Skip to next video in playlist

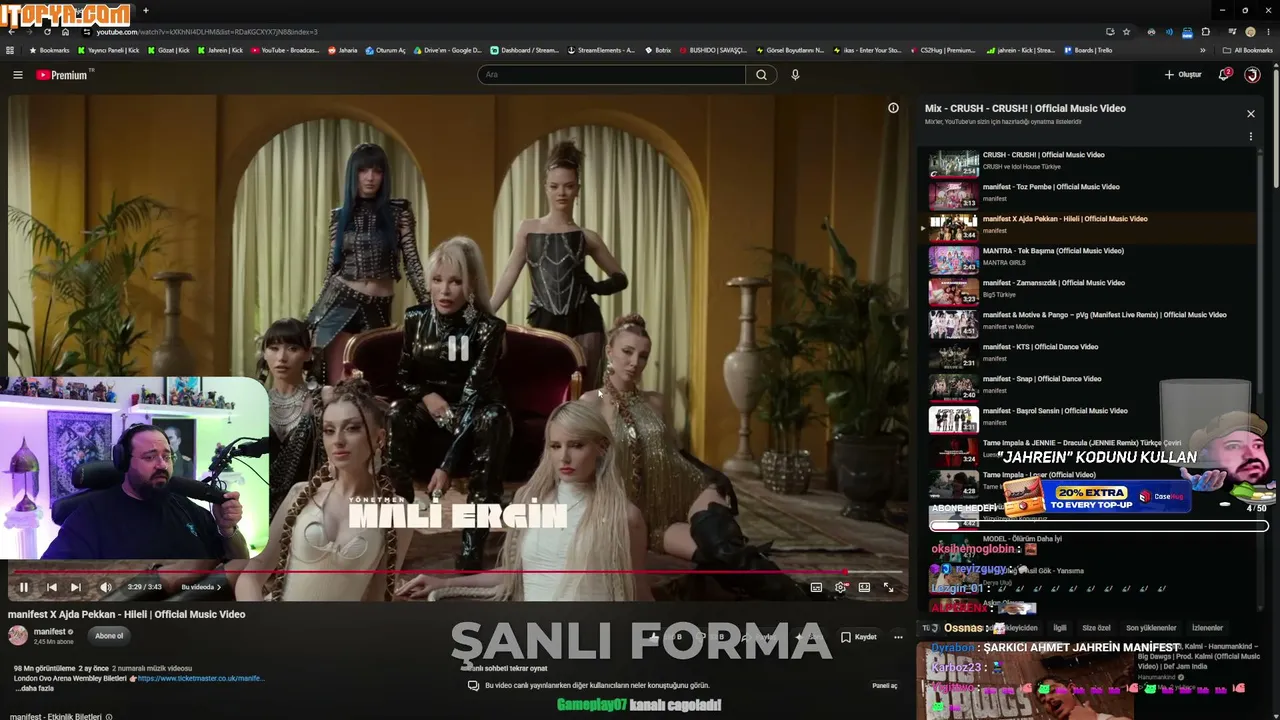pyautogui.click(x=75, y=587)
